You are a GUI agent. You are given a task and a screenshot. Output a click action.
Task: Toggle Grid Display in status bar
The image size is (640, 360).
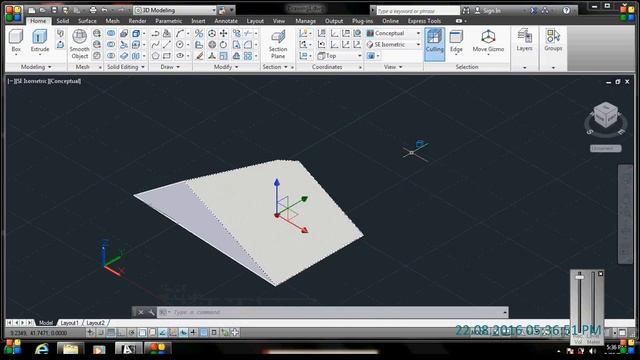coord(111,332)
